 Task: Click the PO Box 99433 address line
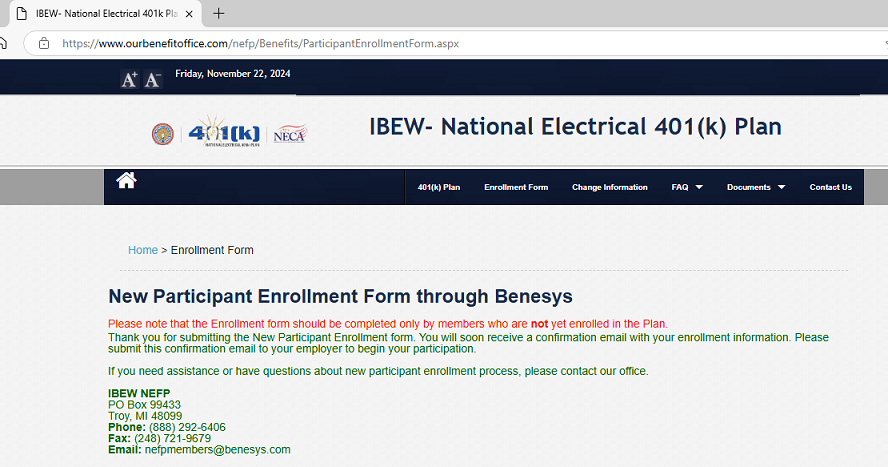[x=144, y=405]
